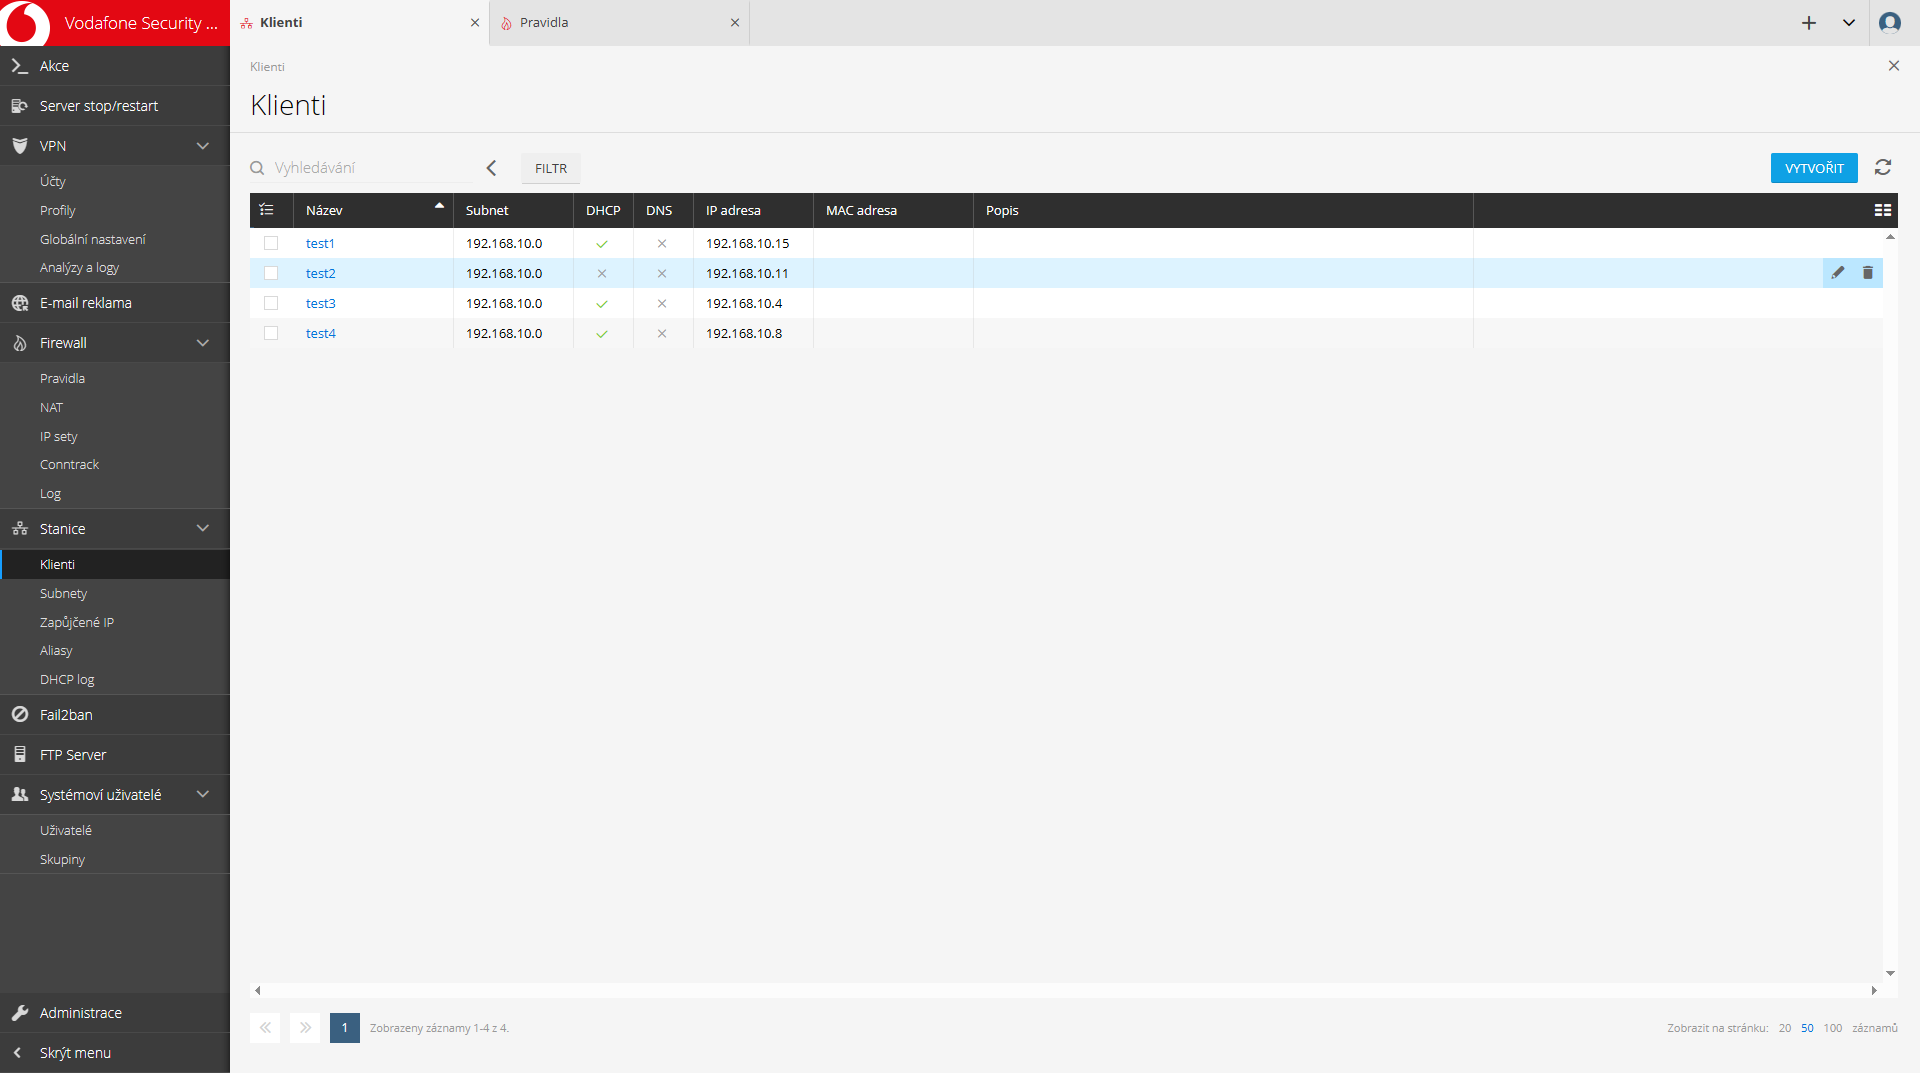
Task: Click vertical scrollbar down arrow
Action: pos(1890,973)
